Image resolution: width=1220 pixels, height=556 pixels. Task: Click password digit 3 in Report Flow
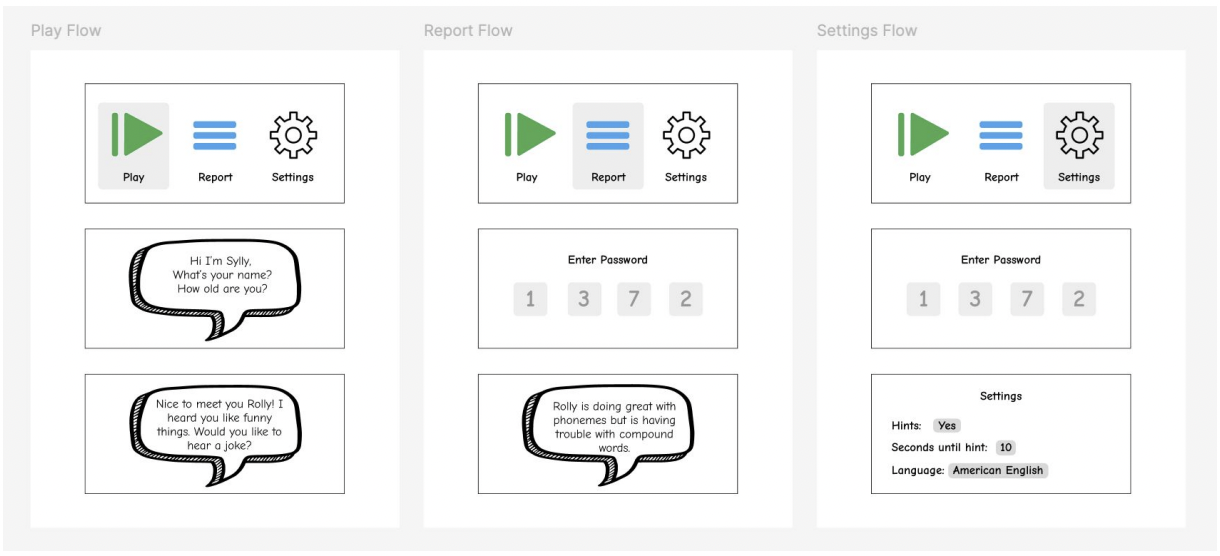pos(584,299)
